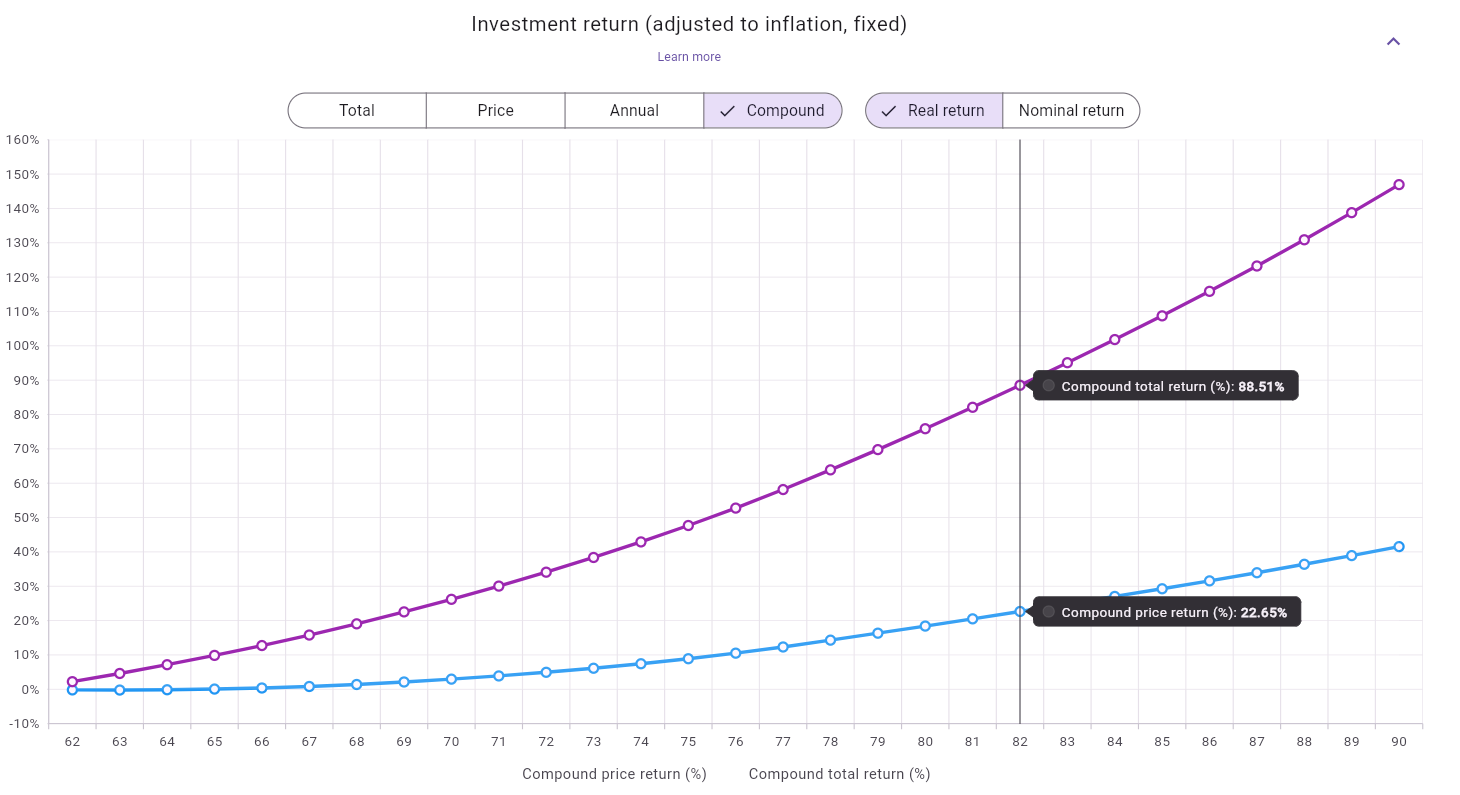Toggle the Compound return mode off

[x=773, y=110]
